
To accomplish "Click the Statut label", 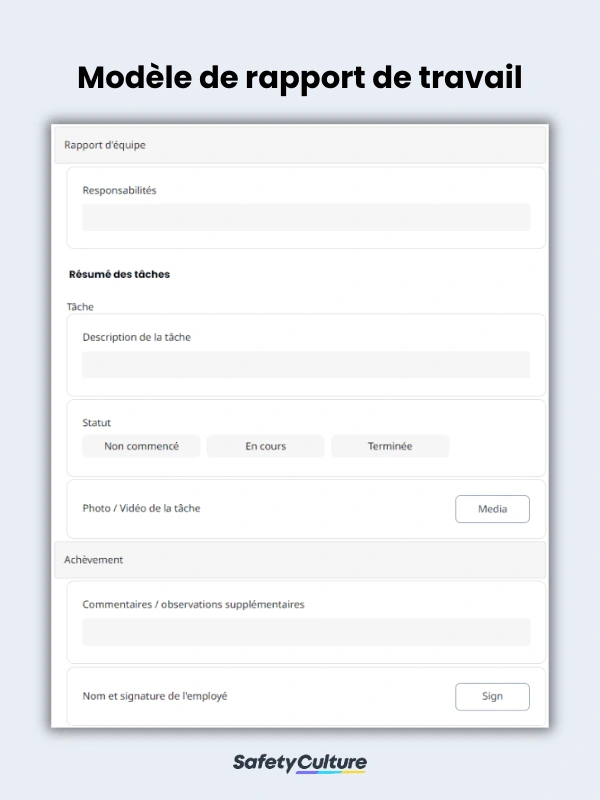I will coord(96,422).
